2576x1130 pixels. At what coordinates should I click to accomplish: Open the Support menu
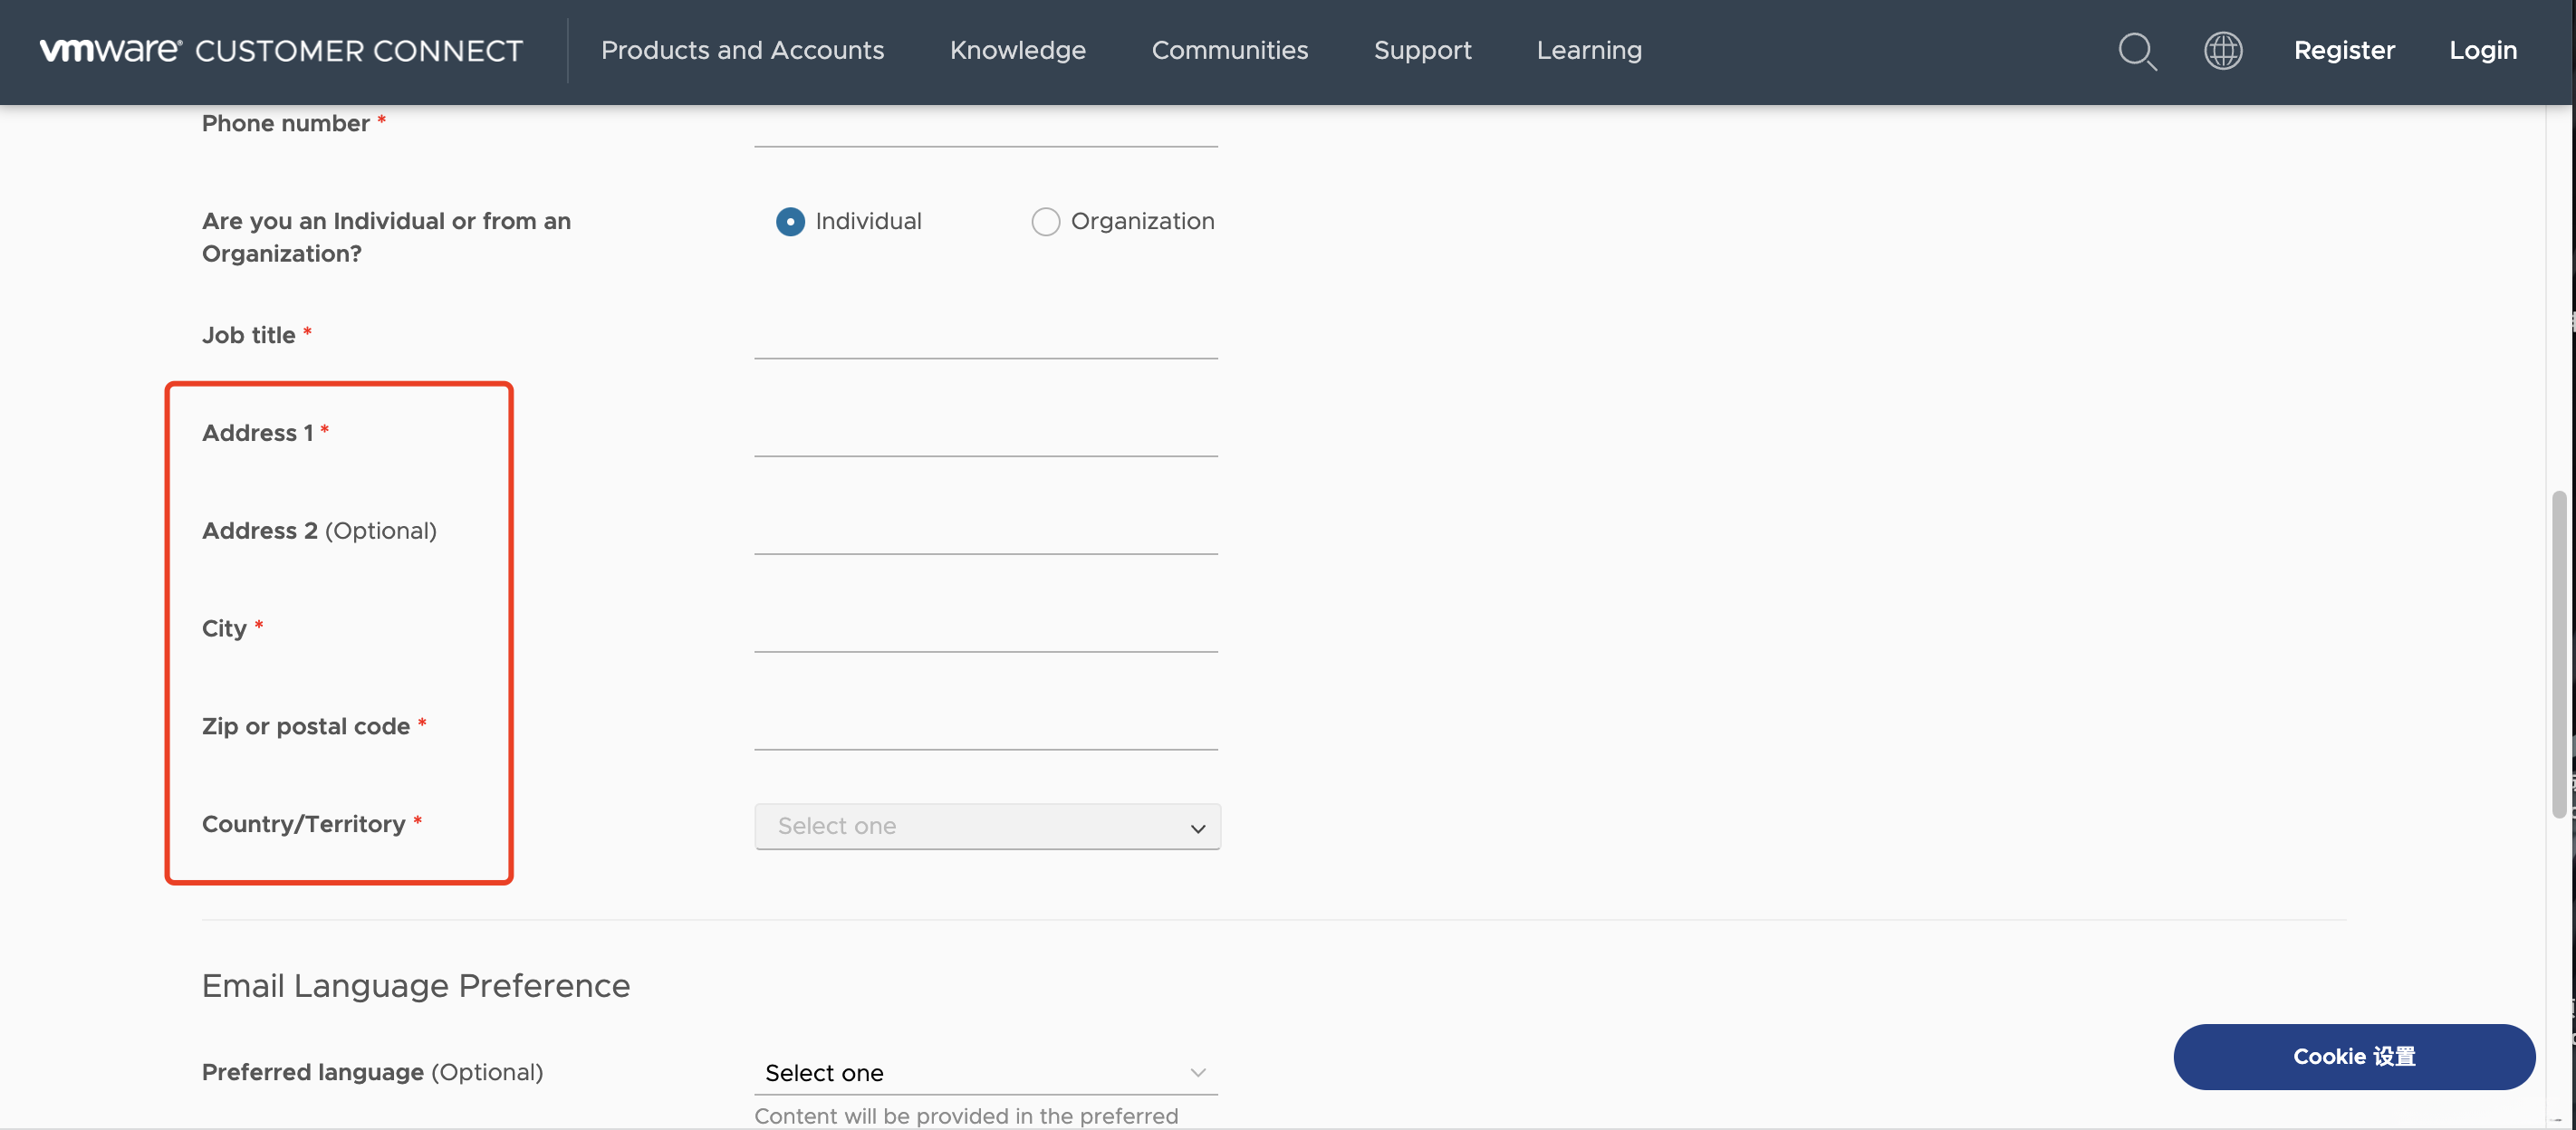1422,51
